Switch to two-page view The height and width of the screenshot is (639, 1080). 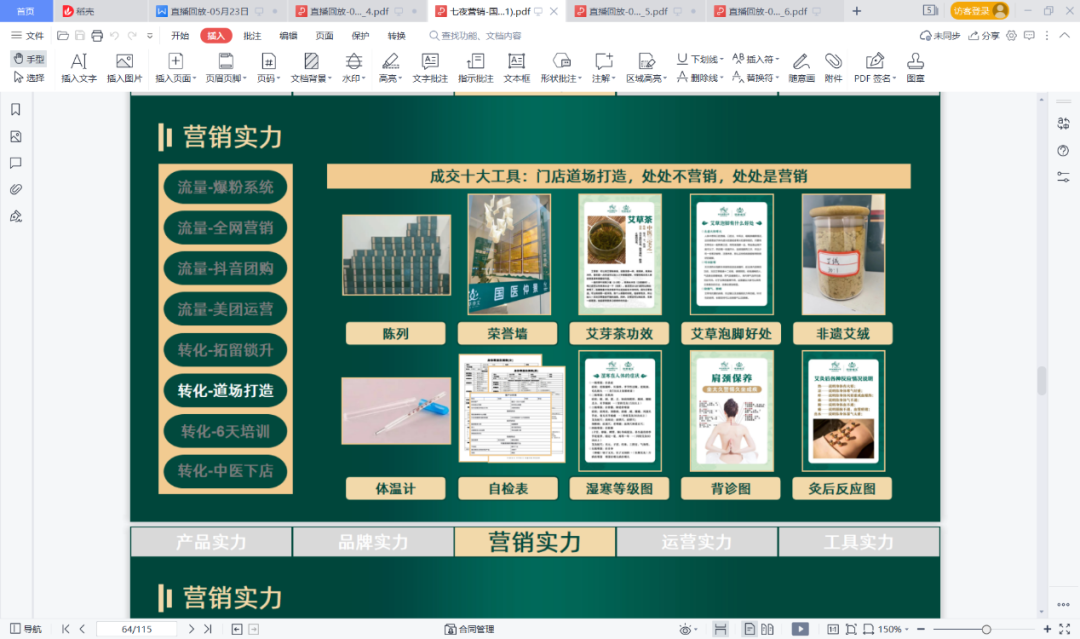(767, 629)
